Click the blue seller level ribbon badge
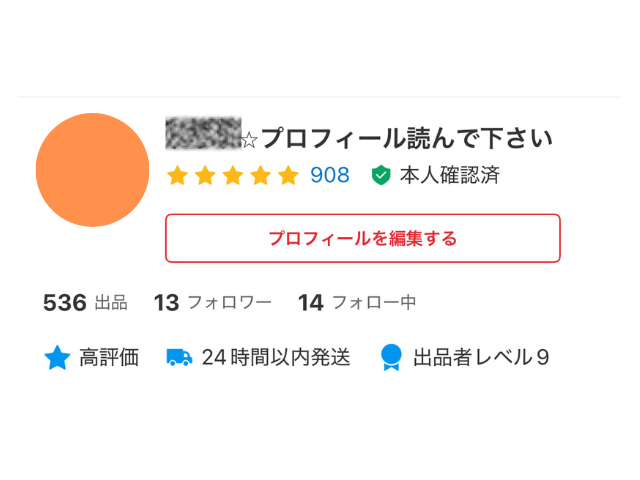 (391, 357)
